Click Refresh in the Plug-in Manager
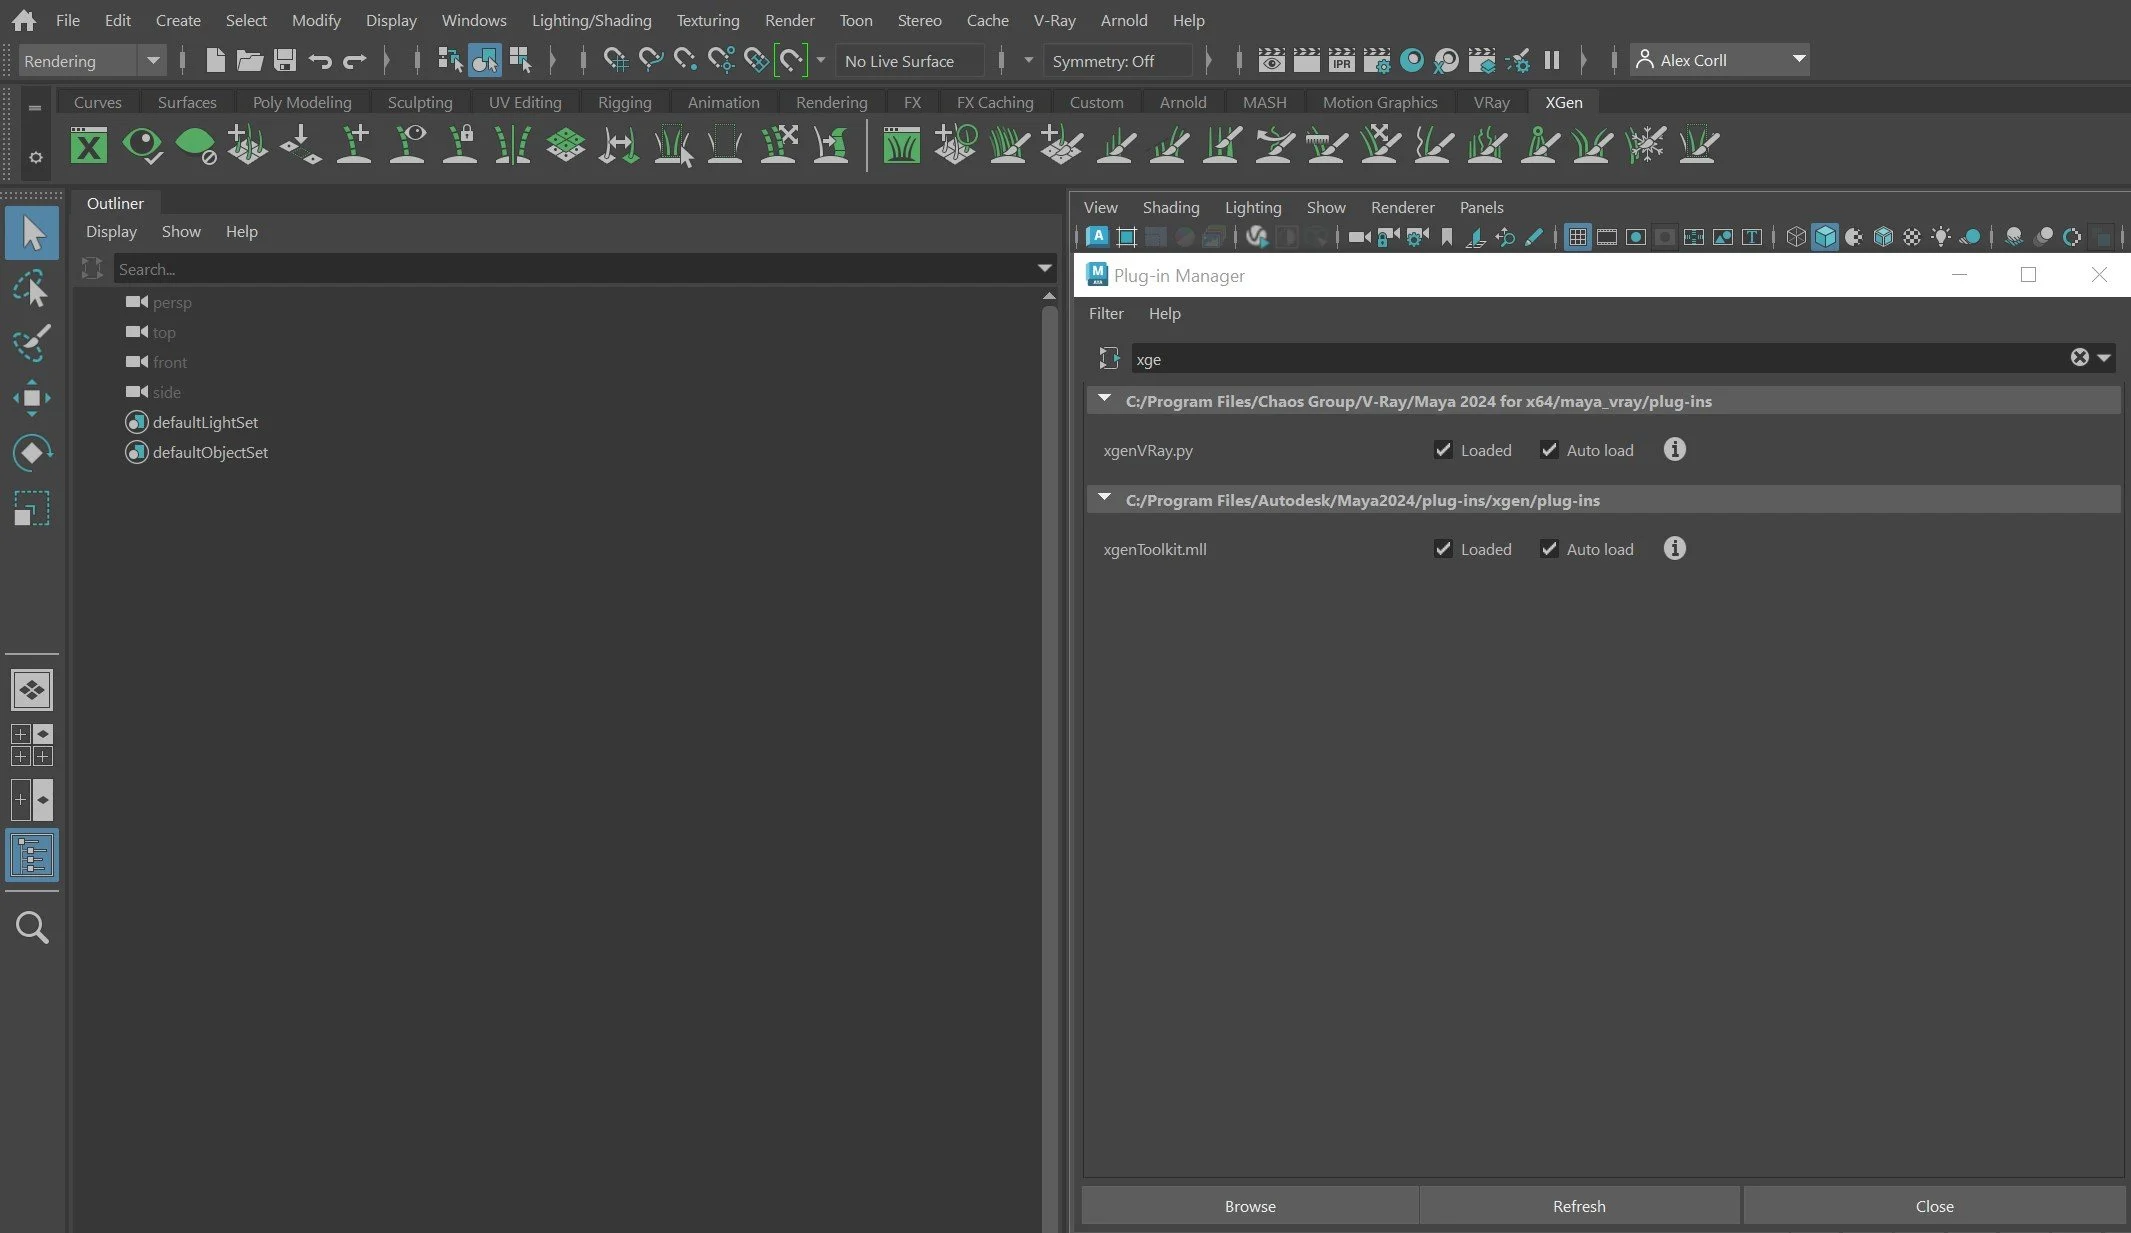The height and width of the screenshot is (1233, 2131). click(x=1578, y=1205)
